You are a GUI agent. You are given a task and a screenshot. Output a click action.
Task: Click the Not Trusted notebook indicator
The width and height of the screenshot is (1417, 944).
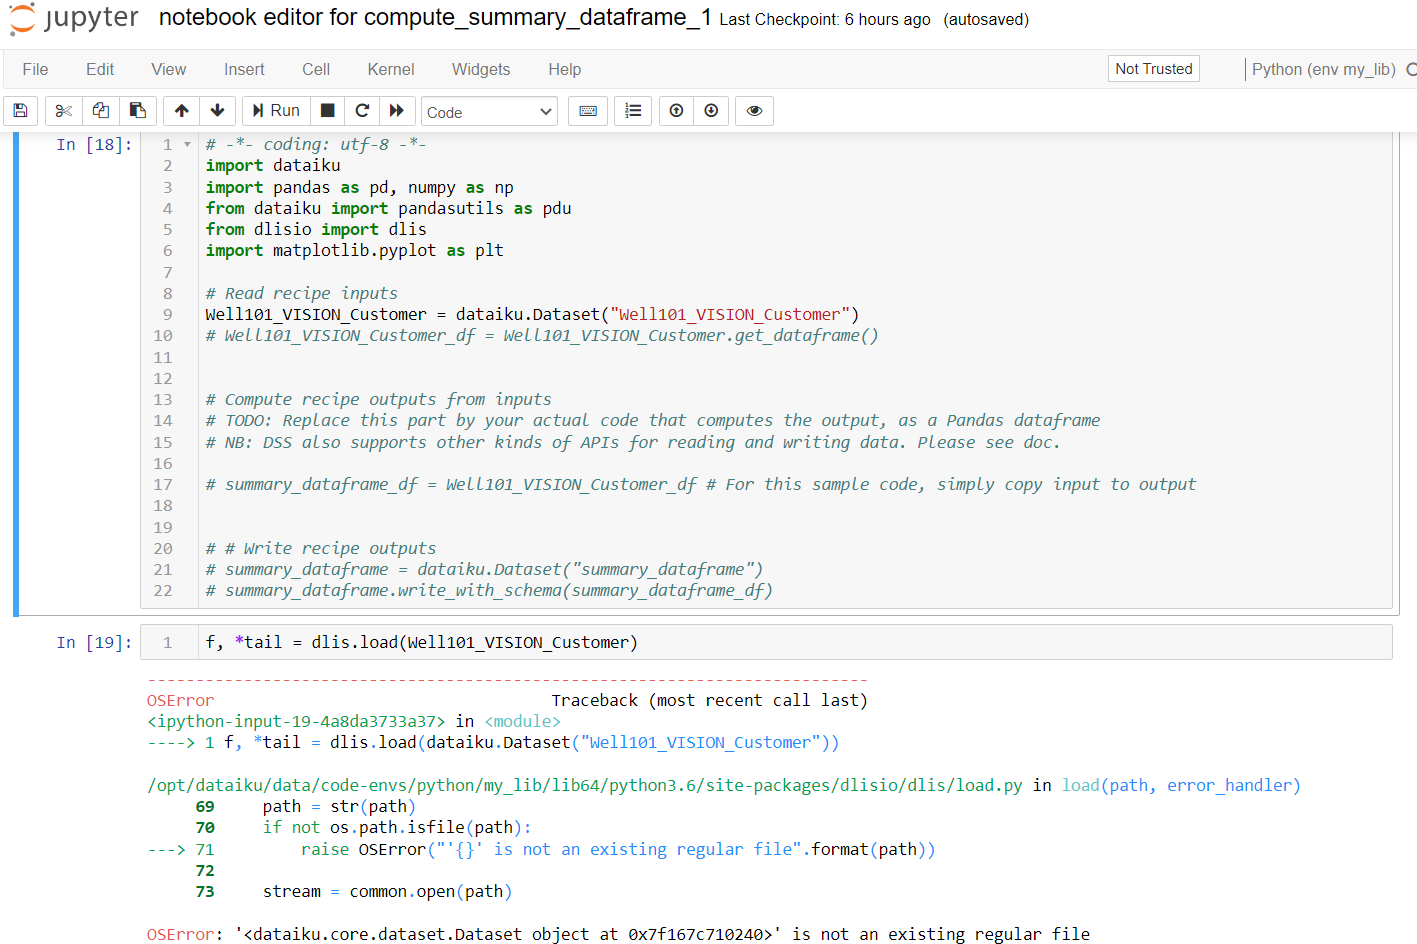1153,68
